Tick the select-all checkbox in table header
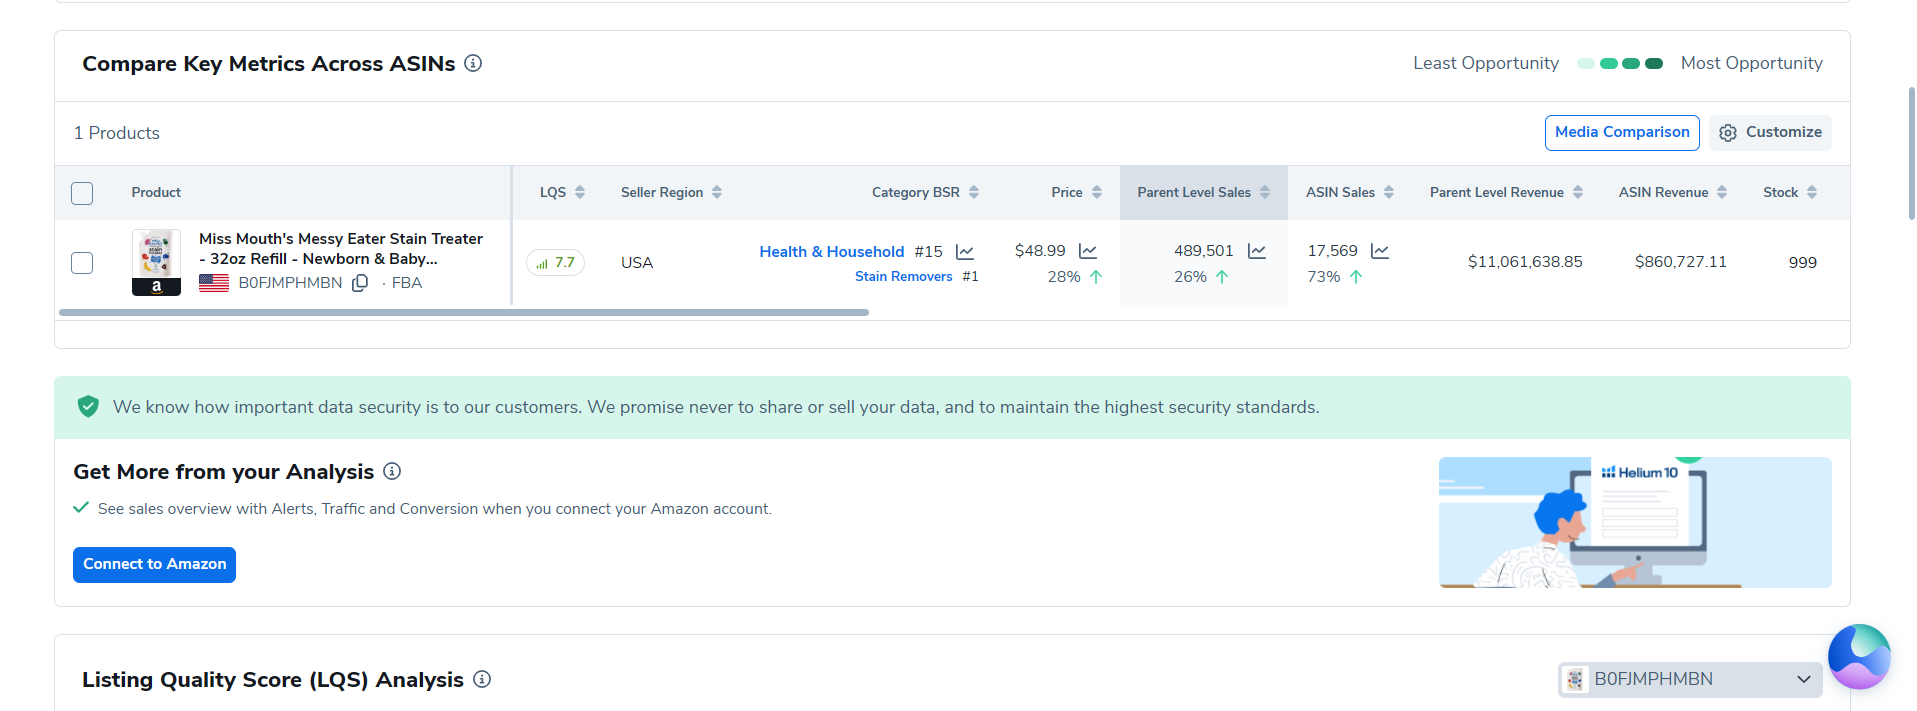This screenshot has width=1917, height=711. click(82, 193)
